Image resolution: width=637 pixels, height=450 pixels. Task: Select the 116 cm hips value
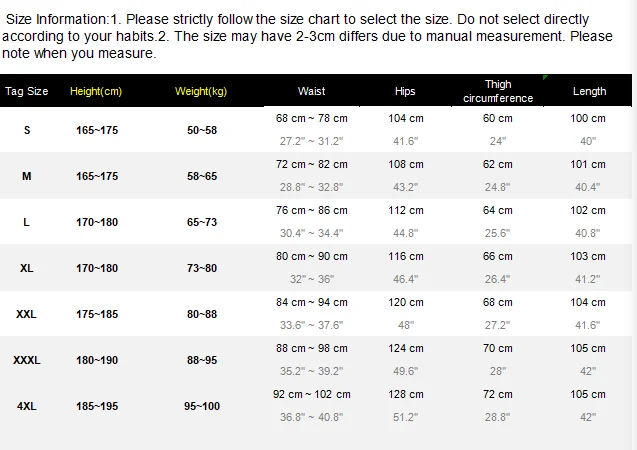pyautogui.click(x=405, y=256)
